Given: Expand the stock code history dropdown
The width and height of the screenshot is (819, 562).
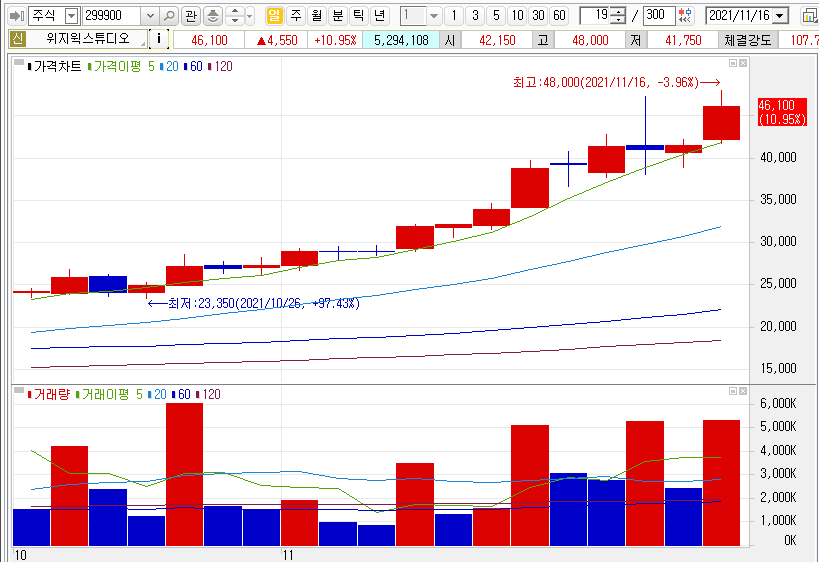Looking at the screenshot, I should click(x=150, y=16).
